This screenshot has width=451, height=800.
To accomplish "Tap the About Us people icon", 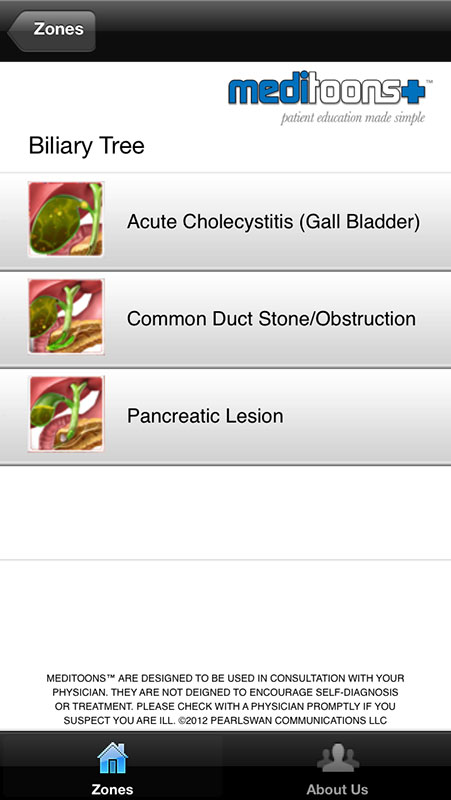I will pos(338,758).
